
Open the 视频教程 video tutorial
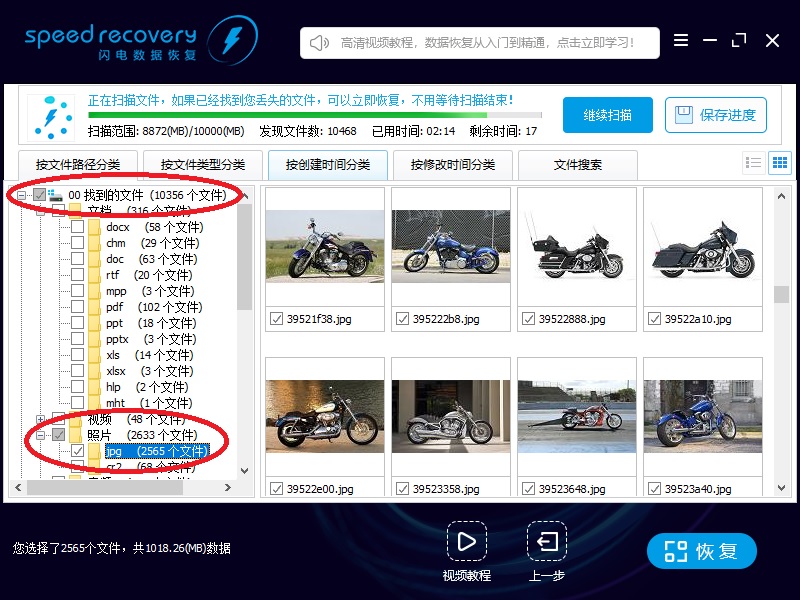(467, 541)
